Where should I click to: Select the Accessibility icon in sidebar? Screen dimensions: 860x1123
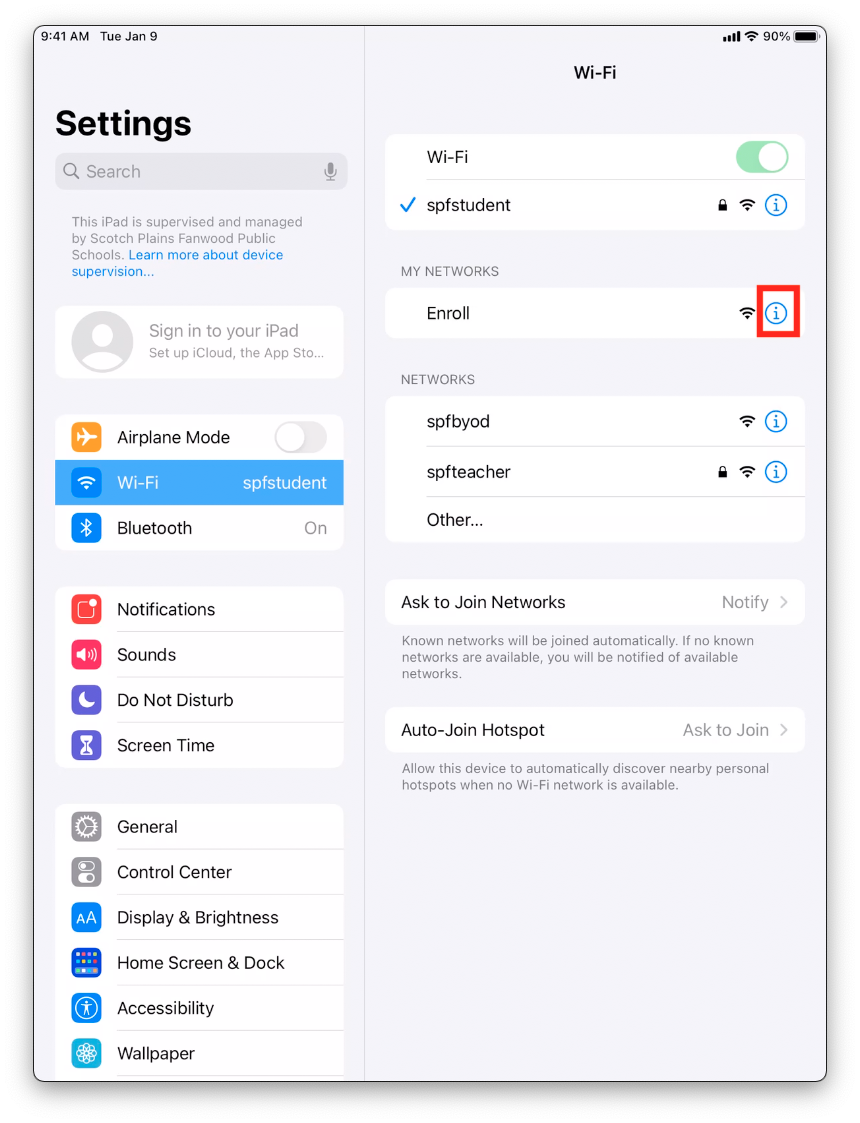(x=86, y=1008)
